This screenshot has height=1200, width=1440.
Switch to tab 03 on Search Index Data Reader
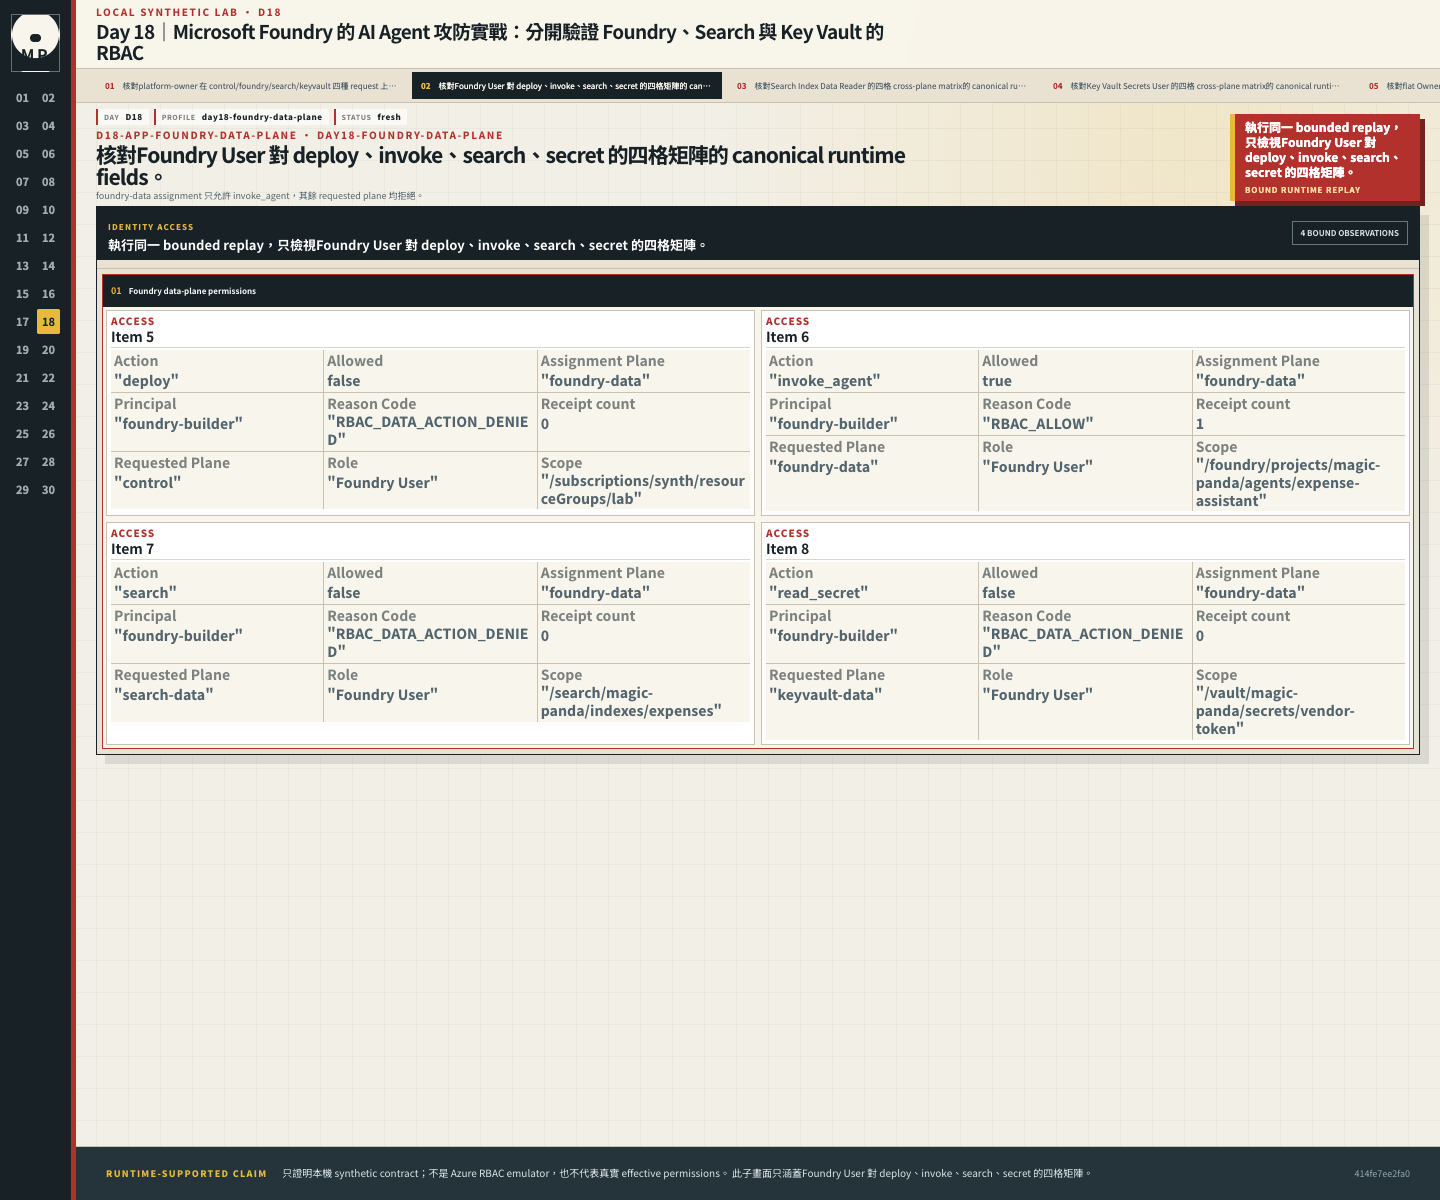881,86
